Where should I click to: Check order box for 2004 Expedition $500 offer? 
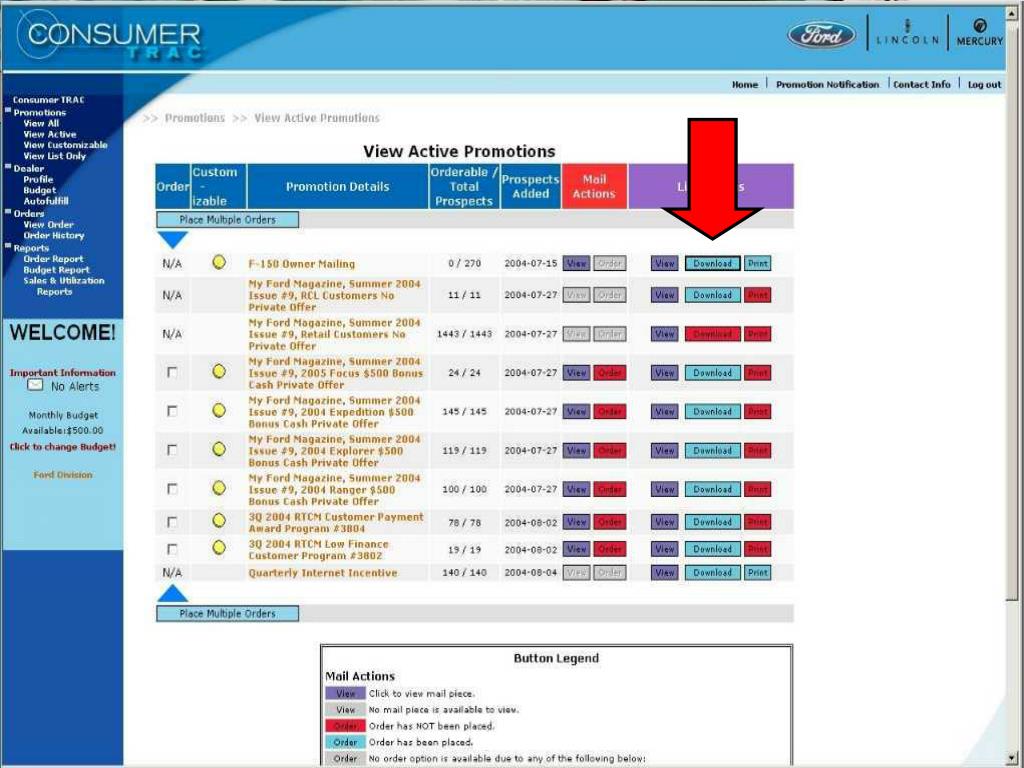tap(172, 411)
